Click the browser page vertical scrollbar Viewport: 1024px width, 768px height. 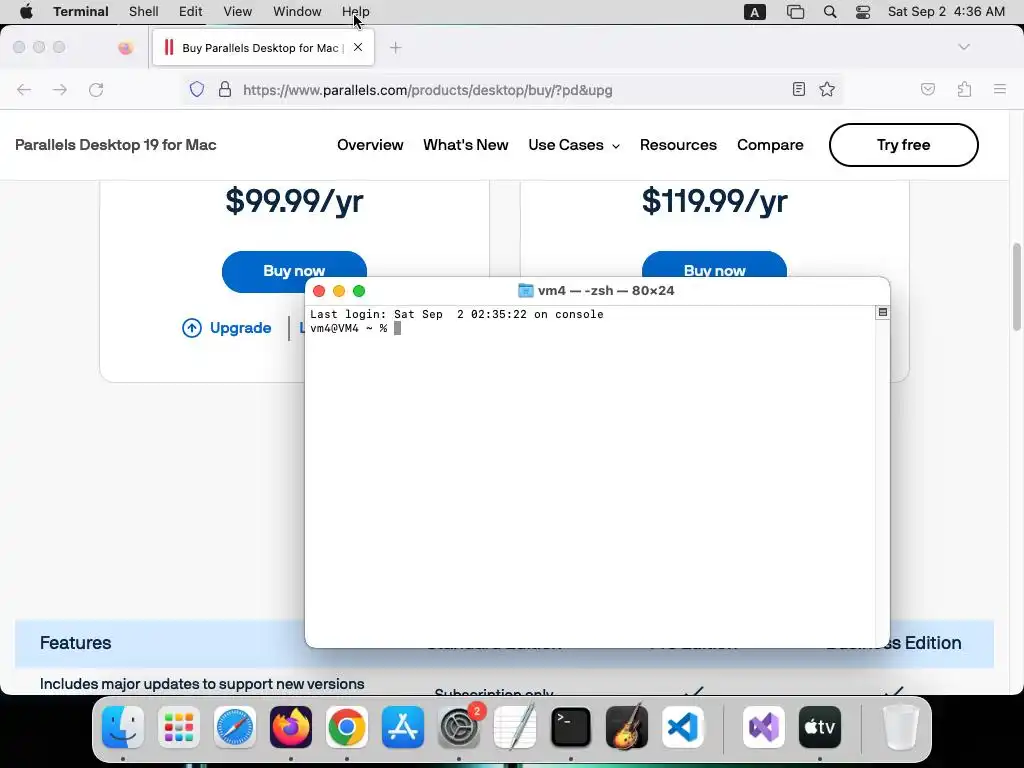click(x=1017, y=287)
